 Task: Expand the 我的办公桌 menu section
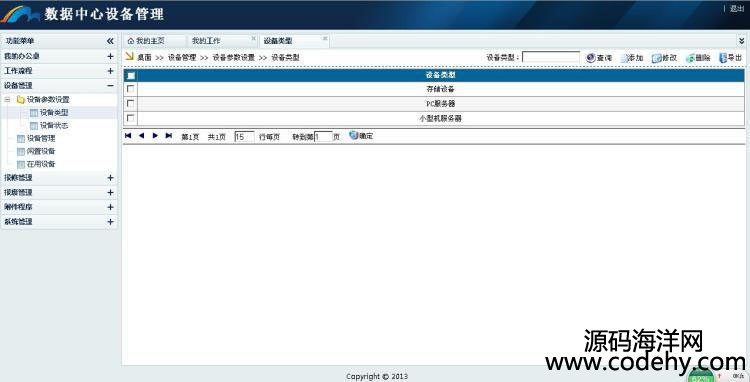point(110,56)
